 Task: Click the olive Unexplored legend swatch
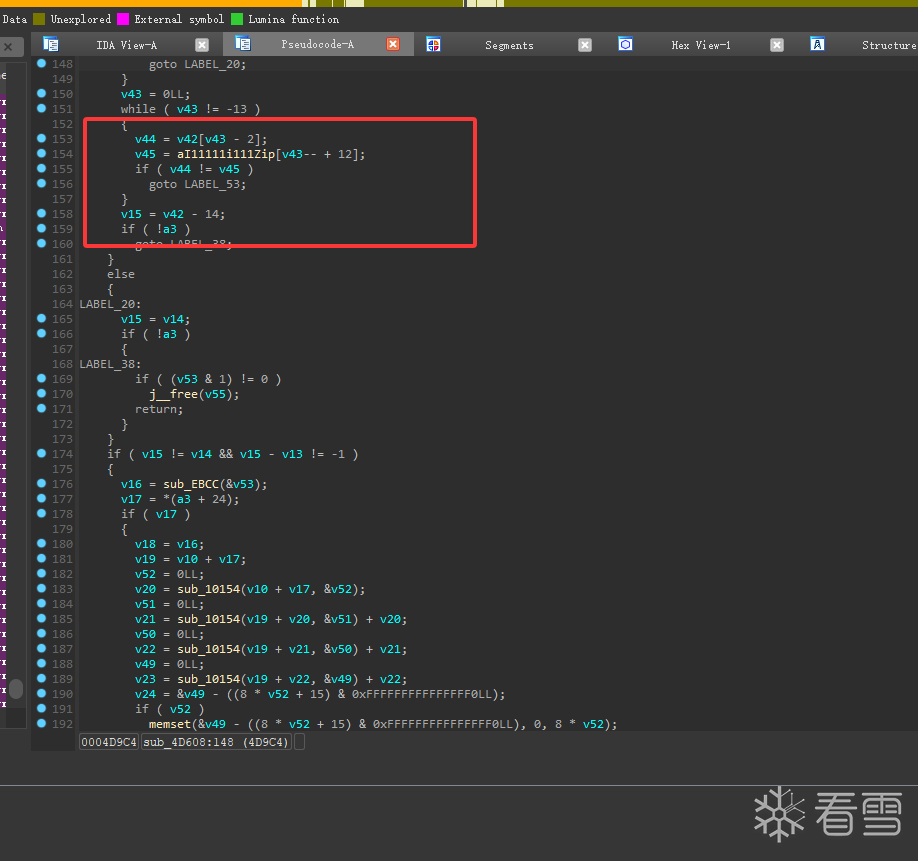pos(39,19)
